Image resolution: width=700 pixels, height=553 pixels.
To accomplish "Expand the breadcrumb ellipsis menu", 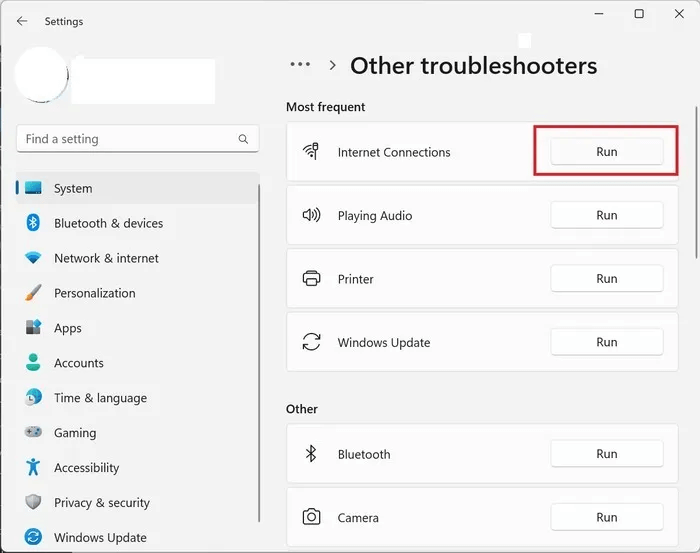I will 300,64.
